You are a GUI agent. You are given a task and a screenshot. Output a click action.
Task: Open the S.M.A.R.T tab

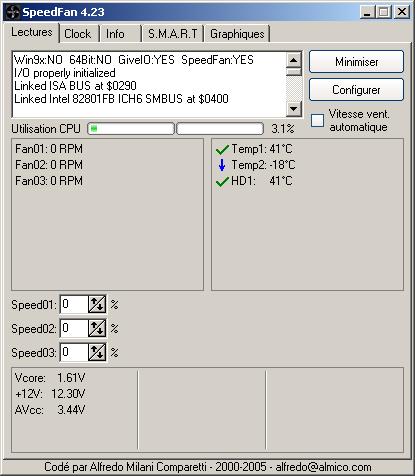tap(173, 34)
